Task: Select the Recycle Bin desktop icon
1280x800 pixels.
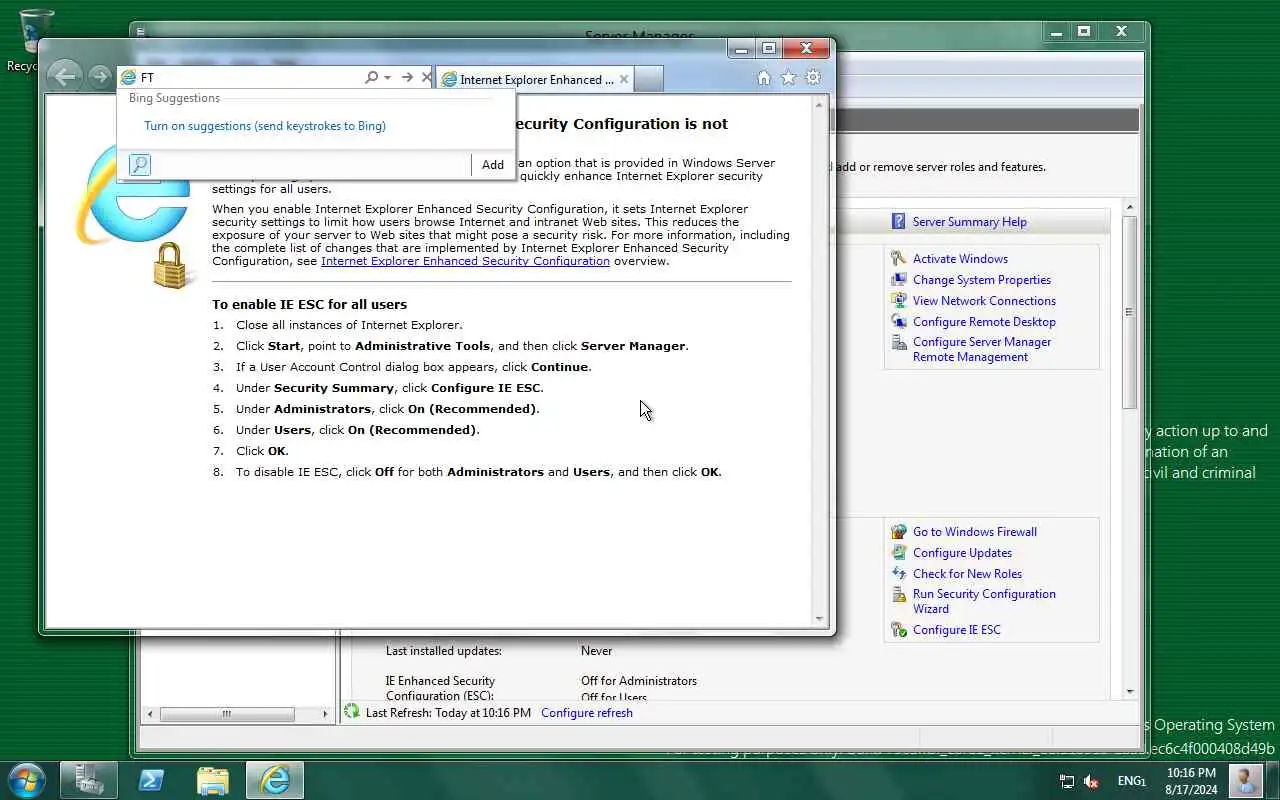Action: (35, 38)
